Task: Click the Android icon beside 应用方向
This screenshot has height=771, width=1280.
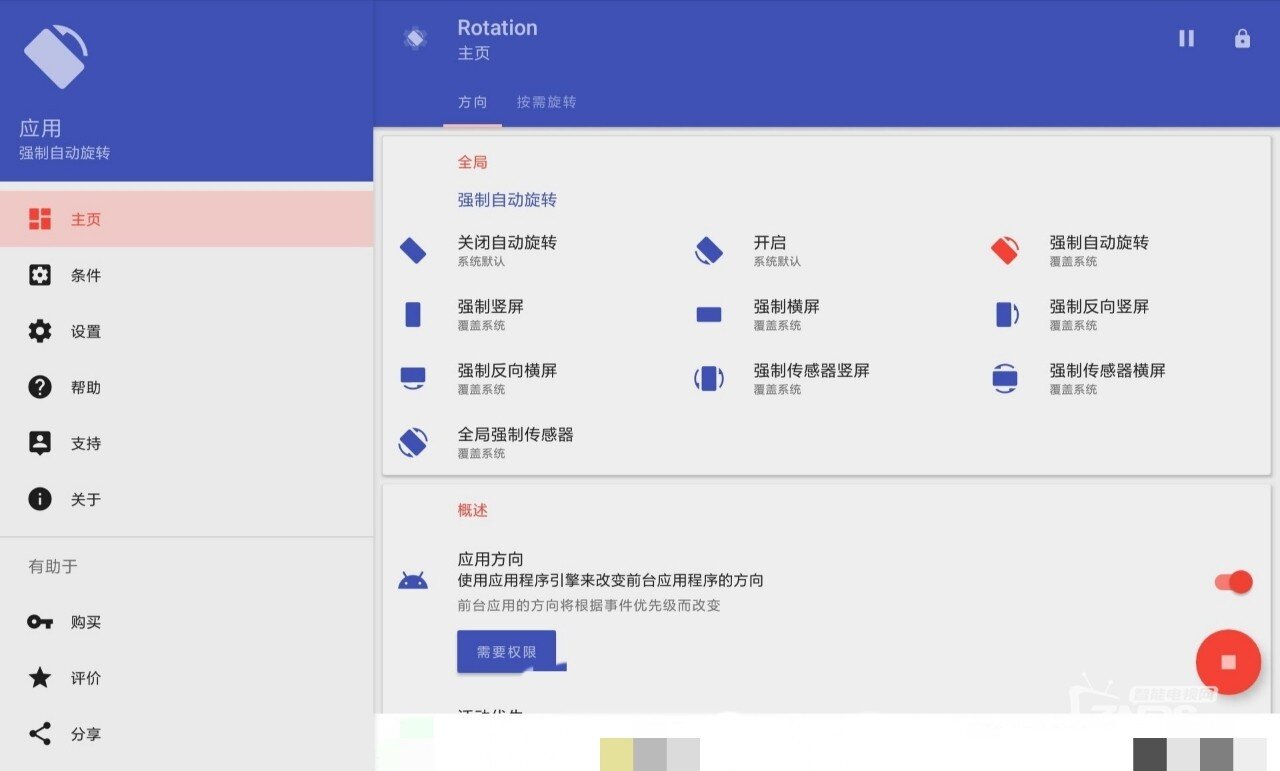Action: pos(413,581)
